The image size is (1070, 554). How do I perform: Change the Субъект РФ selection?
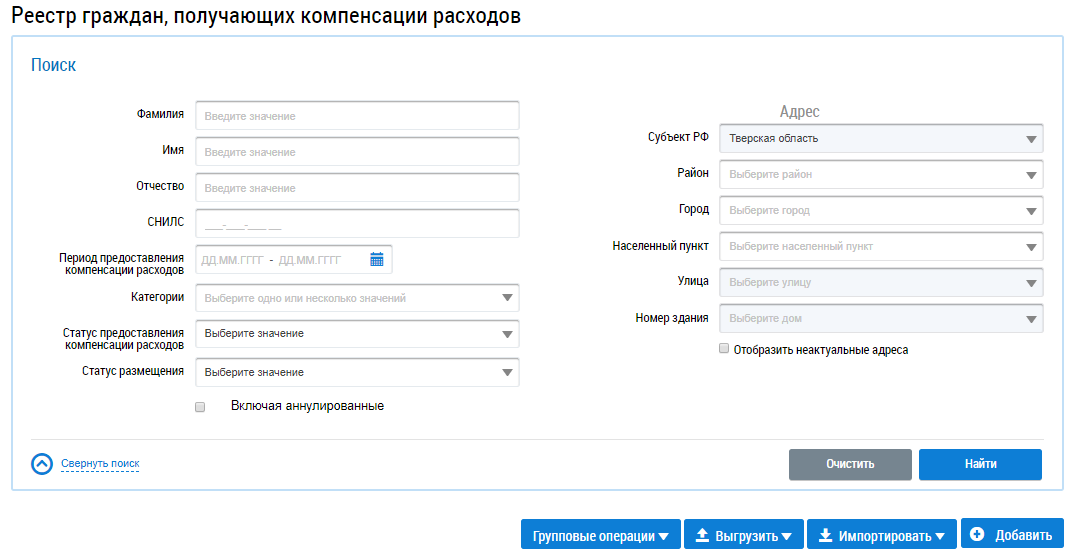[x=881, y=139]
